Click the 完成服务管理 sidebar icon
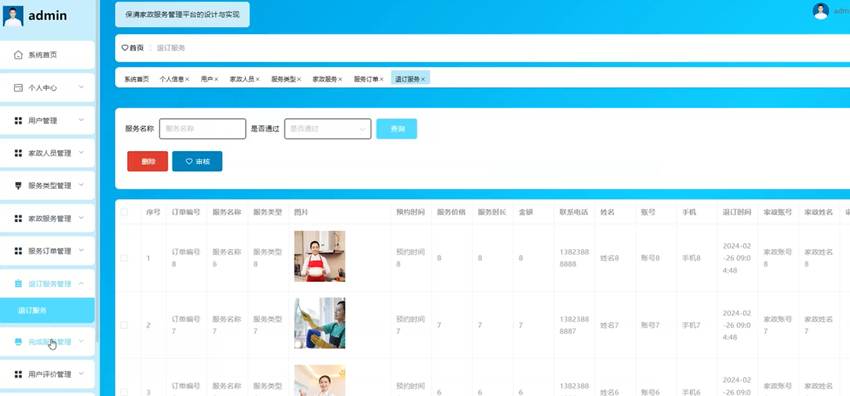 tap(18, 342)
